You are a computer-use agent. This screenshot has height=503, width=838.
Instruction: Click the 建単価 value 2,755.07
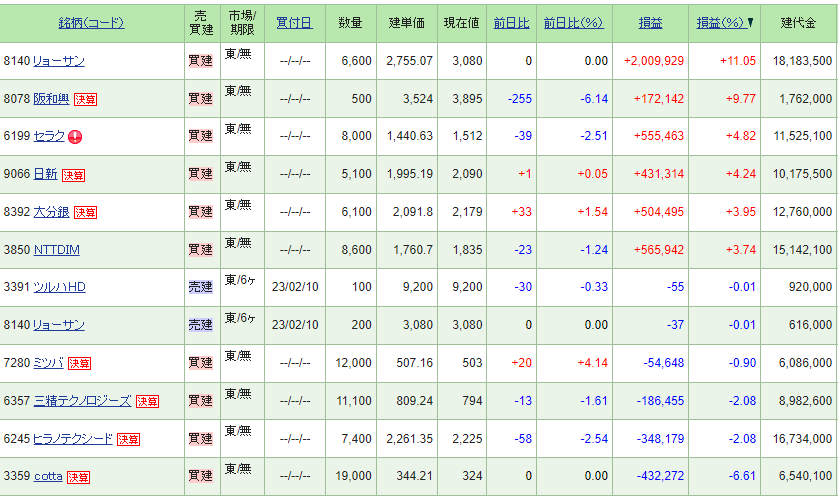click(409, 61)
